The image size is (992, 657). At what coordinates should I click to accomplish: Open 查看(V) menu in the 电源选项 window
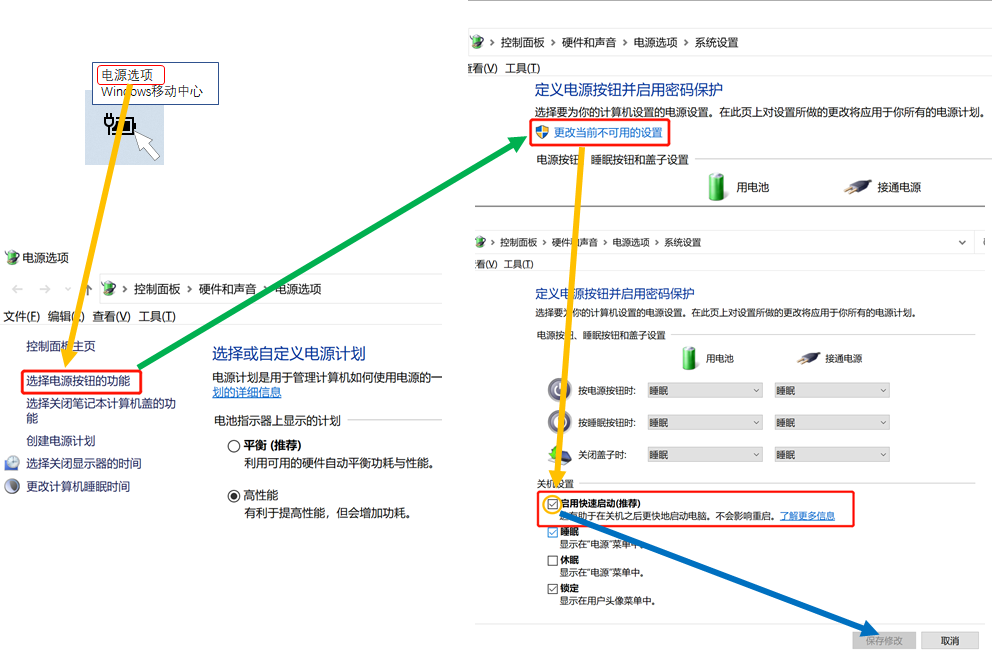[x=111, y=316]
